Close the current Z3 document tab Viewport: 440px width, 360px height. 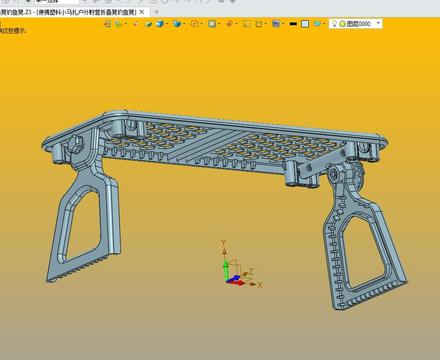click(x=142, y=12)
